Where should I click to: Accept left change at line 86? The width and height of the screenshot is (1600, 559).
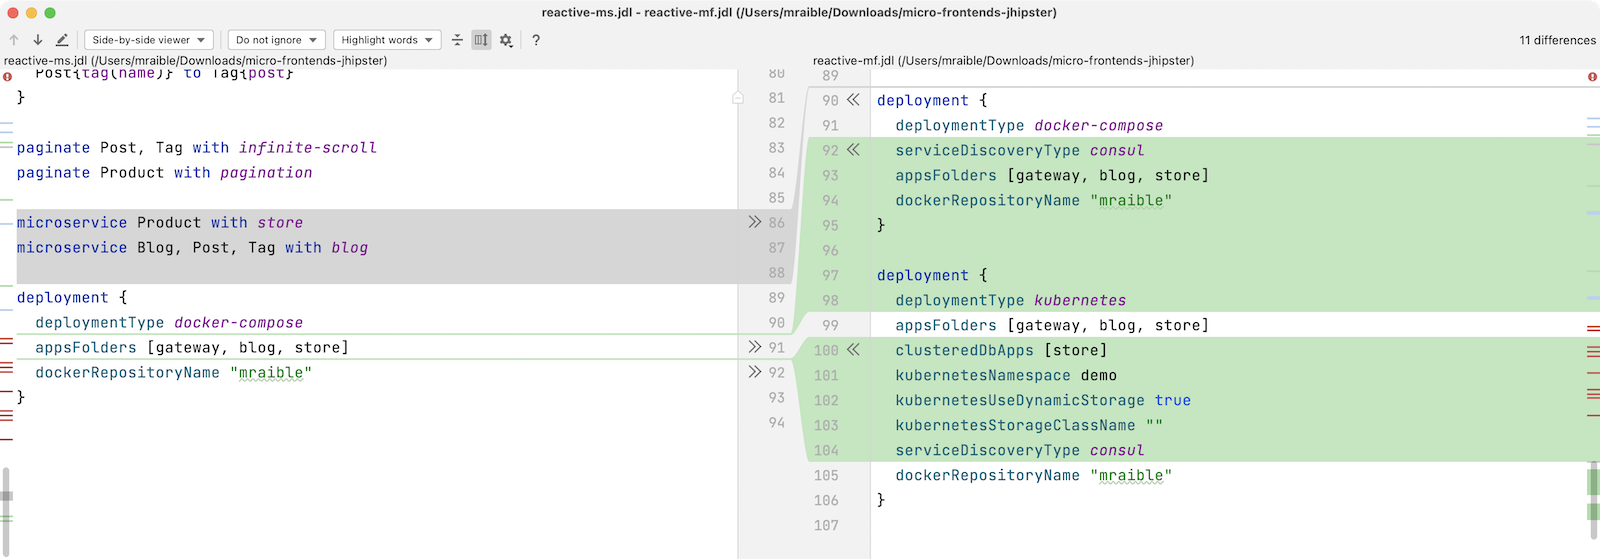point(754,222)
